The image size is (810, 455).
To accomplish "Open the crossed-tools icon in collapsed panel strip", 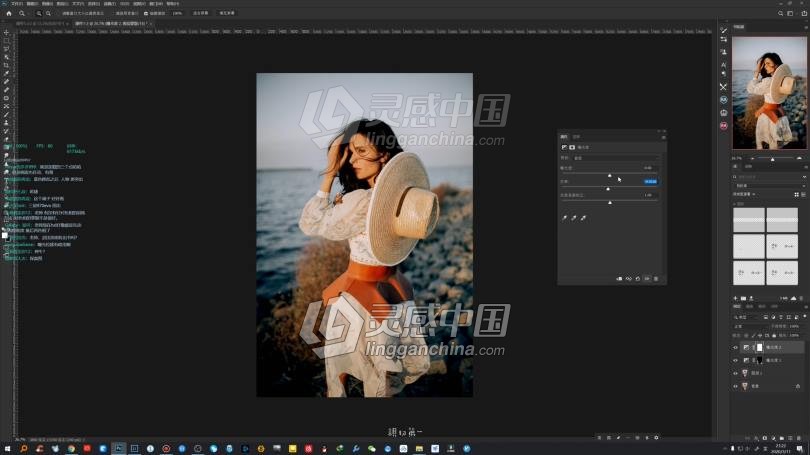I will coord(724,87).
